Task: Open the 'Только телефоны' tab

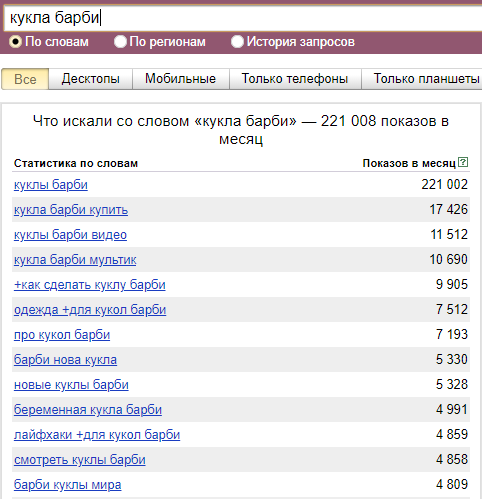Action: (x=295, y=79)
